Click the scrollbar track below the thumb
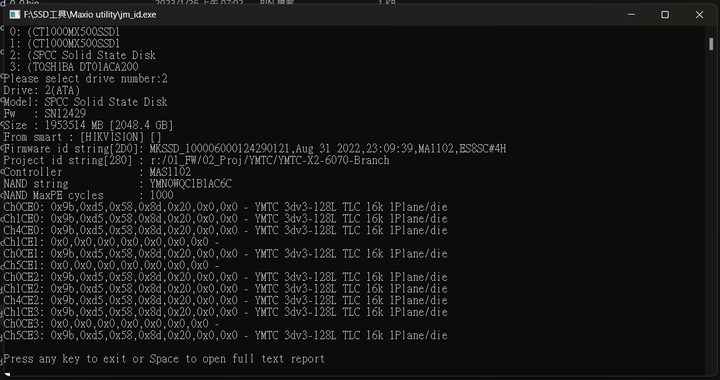This screenshot has height=380, width=720. point(711,211)
